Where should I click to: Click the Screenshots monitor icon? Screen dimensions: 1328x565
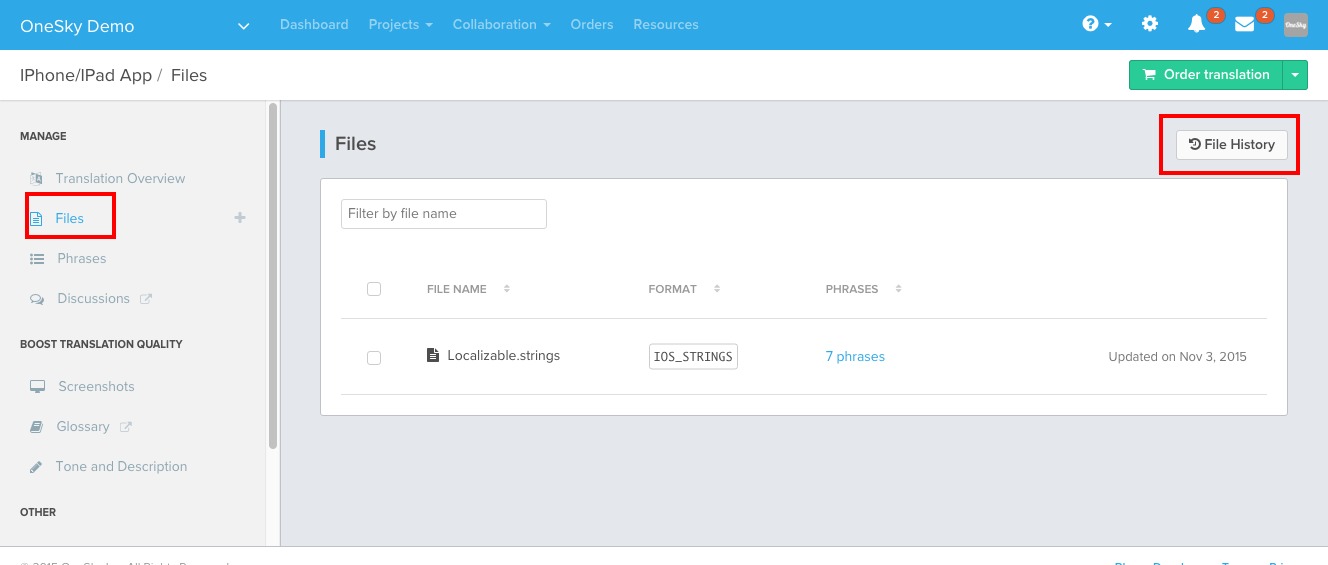38,386
